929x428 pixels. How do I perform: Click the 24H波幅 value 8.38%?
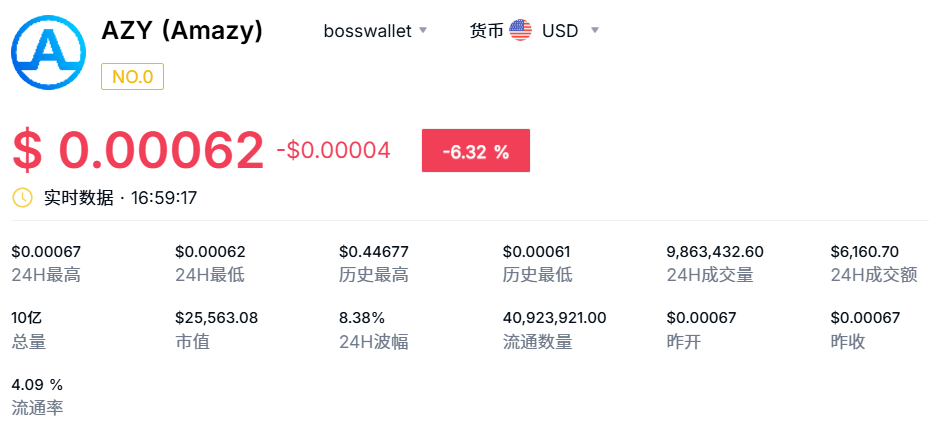click(x=362, y=318)
